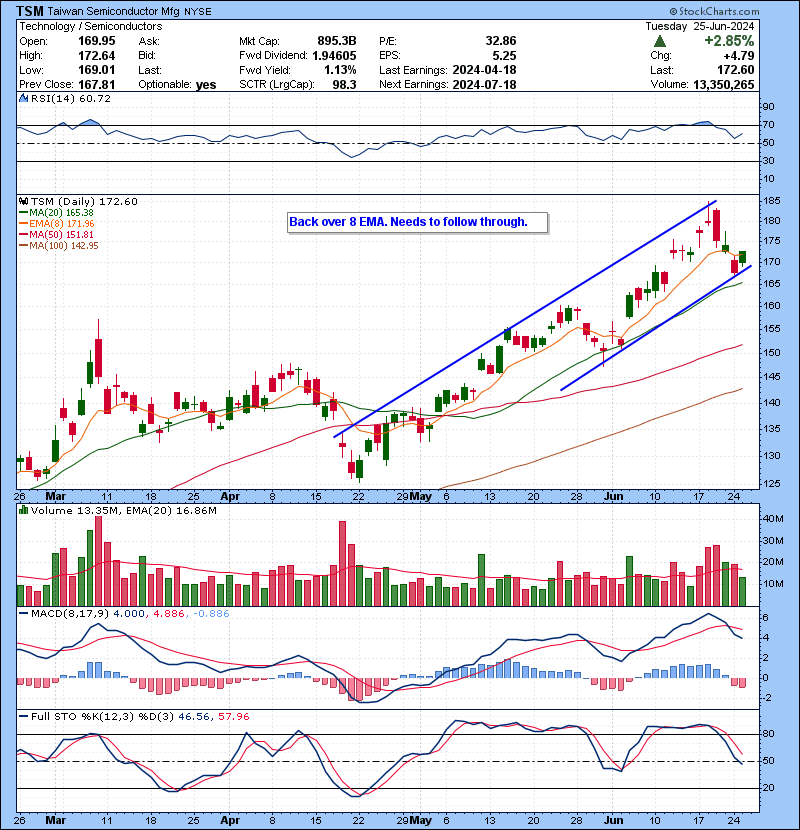Click the Ask: label in the quote header
The image size is (800, 830).
(x=149, y=41)
